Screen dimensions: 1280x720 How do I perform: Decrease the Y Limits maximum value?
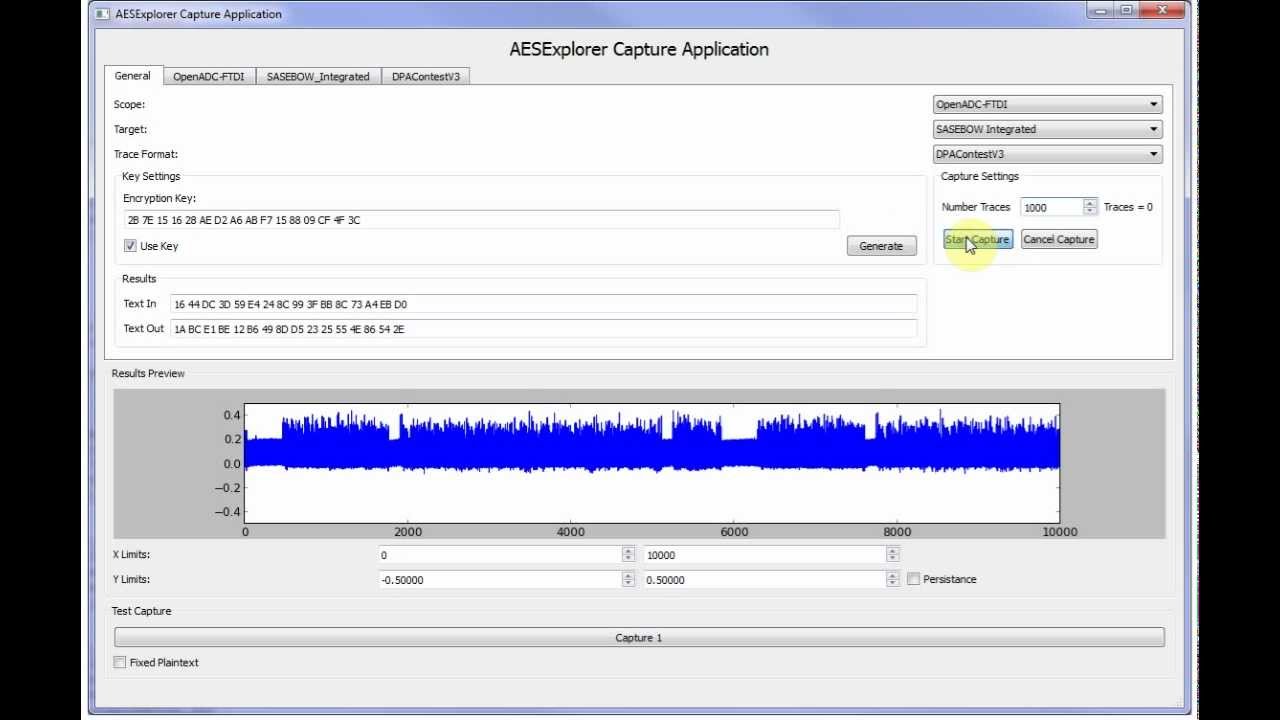point(892,584)
